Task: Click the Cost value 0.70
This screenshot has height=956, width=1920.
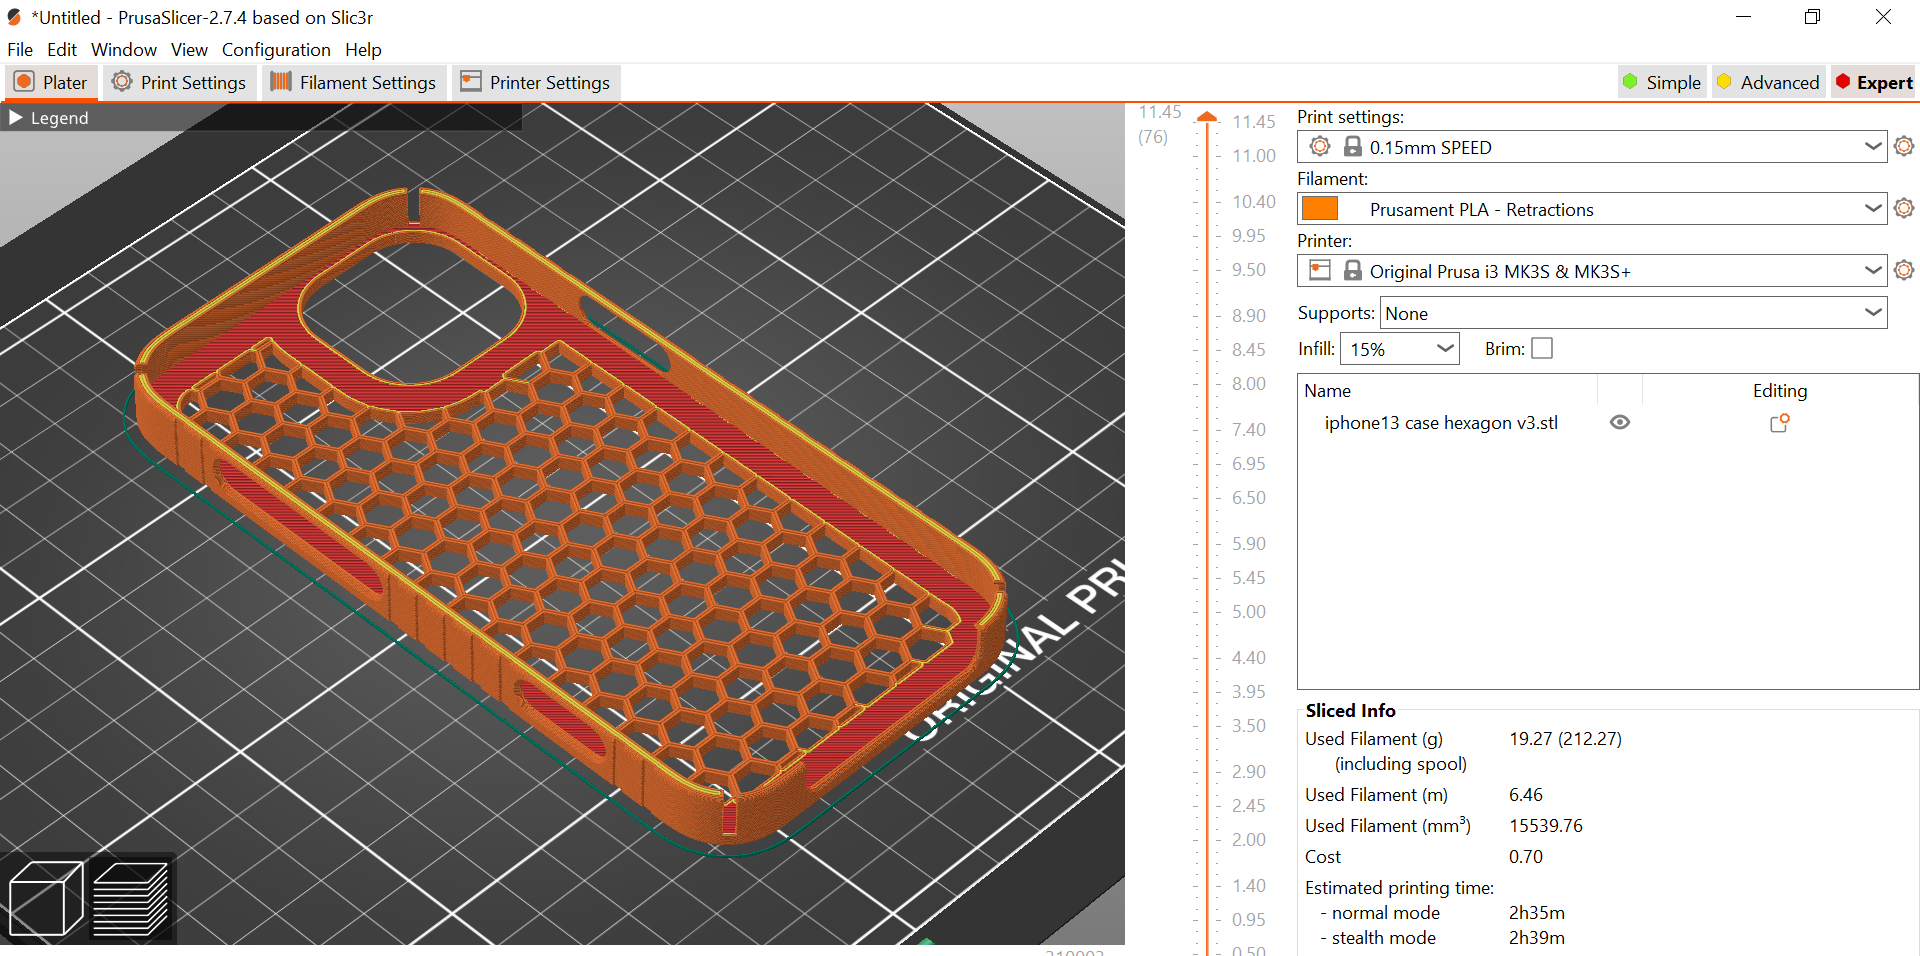Action: pyautogui.click(x=1526, y=857)
